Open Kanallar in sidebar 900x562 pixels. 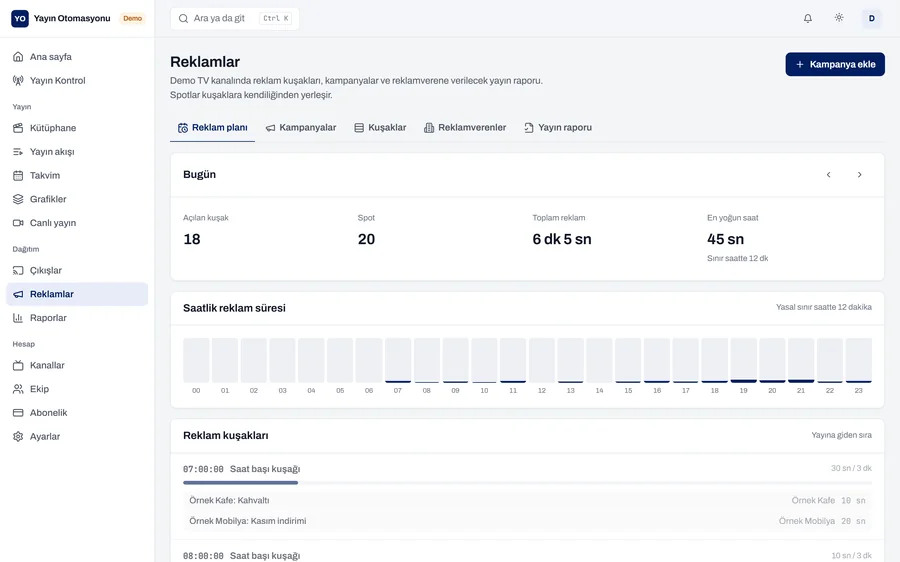(77, 365)
